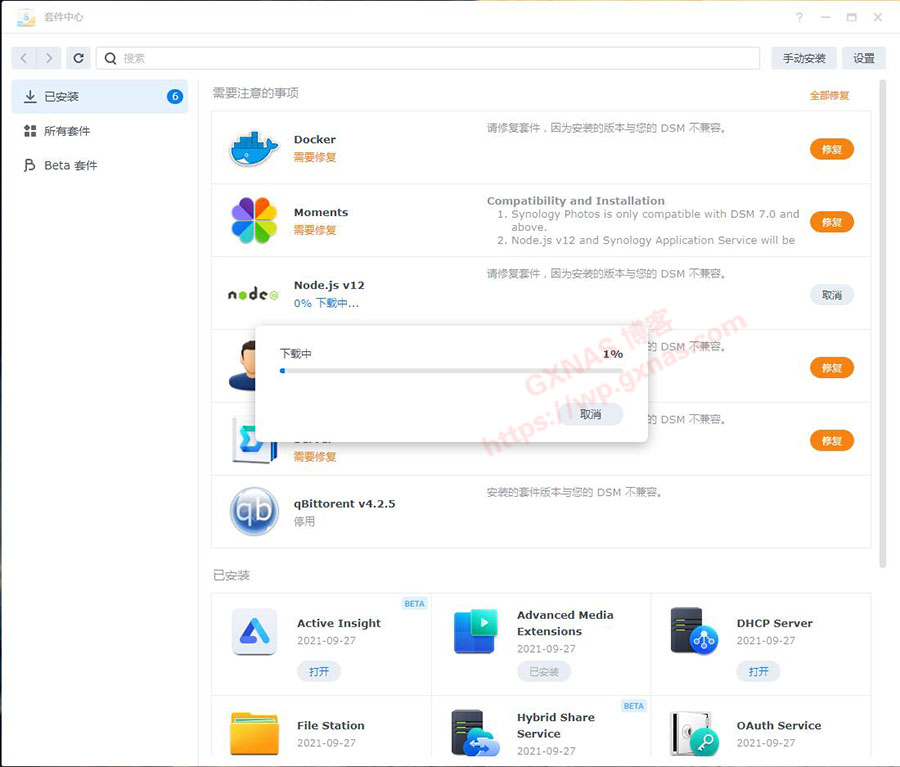This screenshot has width=900, height=767.
Task: Click the 全部修复 link
Action: pos(830,94)
